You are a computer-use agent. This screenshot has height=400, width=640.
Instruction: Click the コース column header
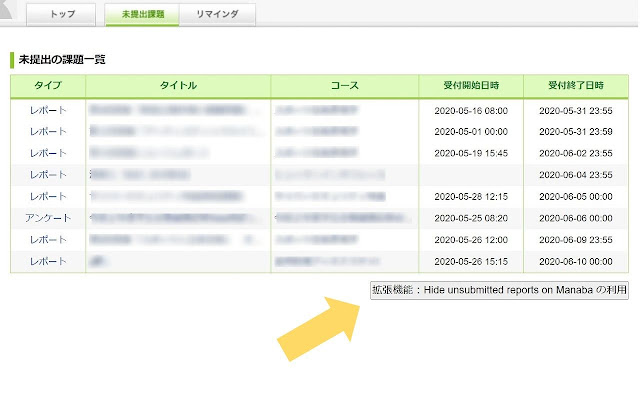[x=344, y=85]
